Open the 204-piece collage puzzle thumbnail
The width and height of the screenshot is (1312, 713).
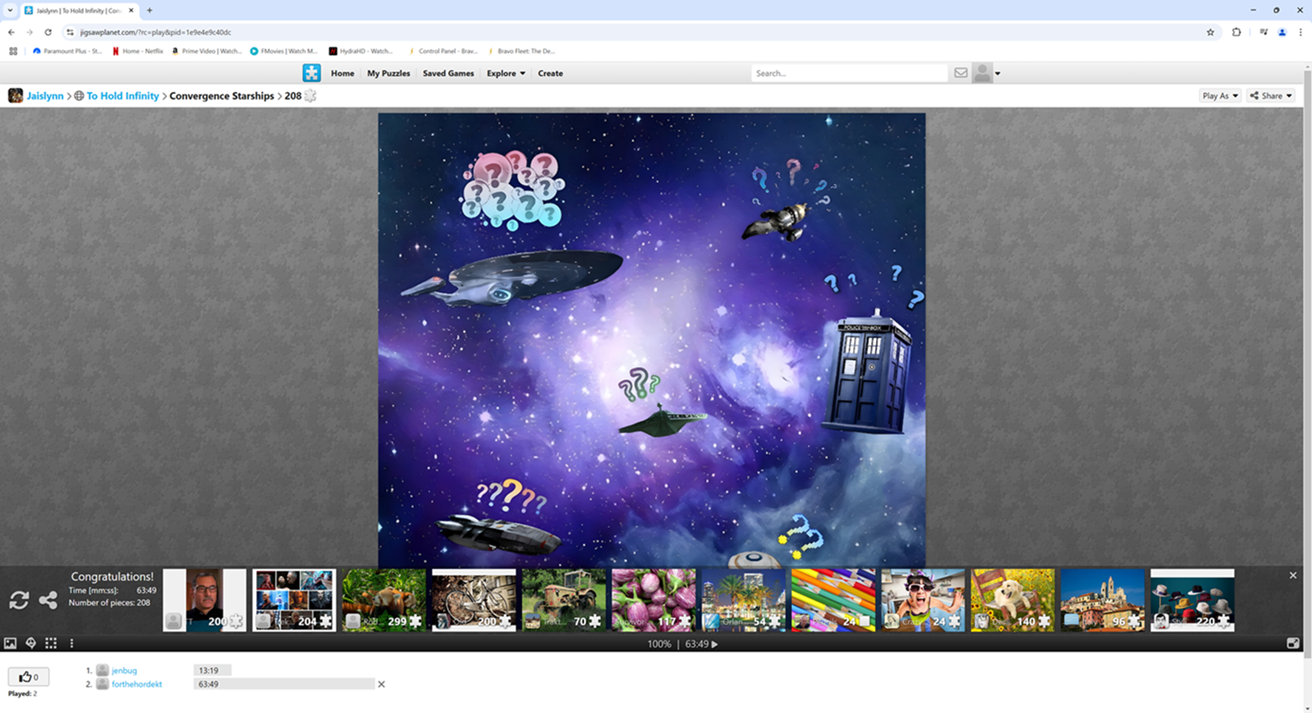[x=294, y=600]
